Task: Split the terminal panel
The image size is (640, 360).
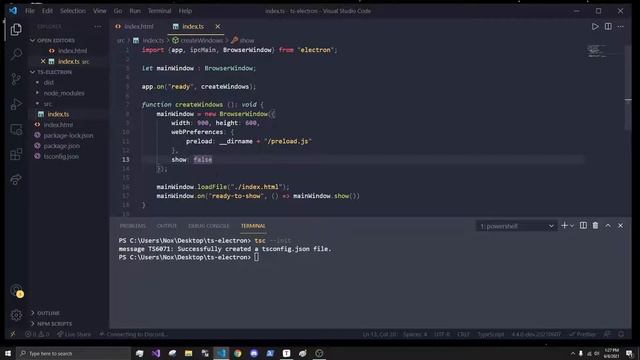Action: 583,225
